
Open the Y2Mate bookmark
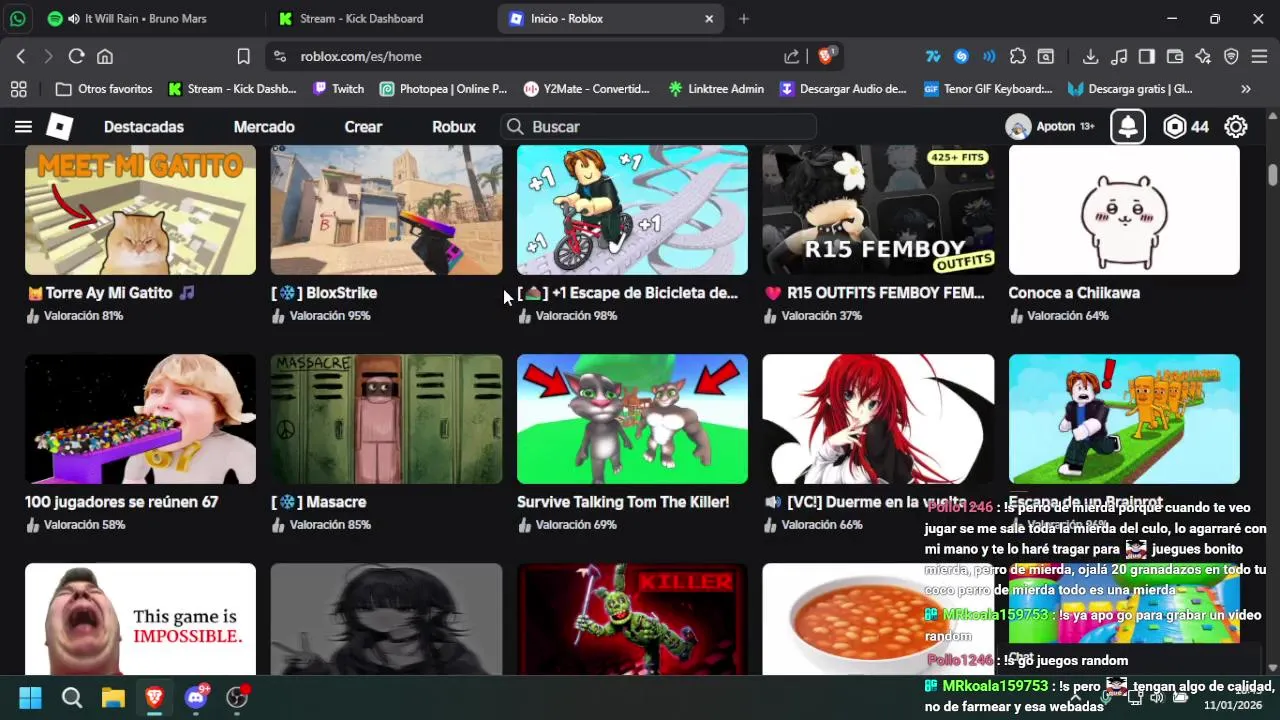coord(587,89)
